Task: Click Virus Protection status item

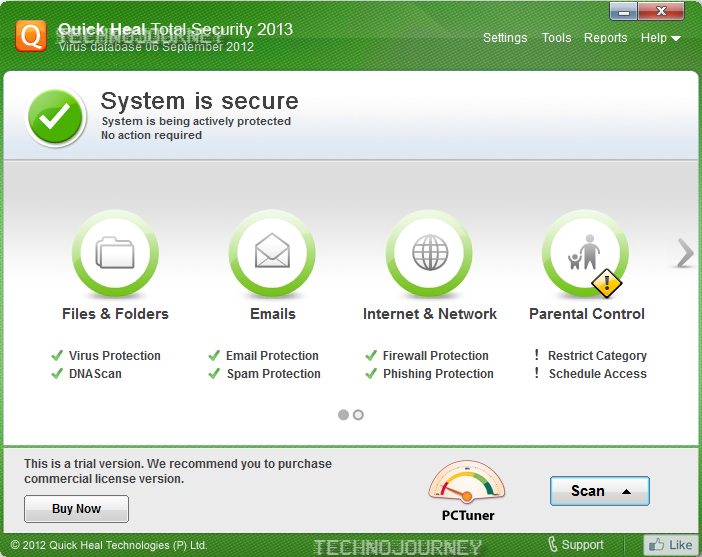Action: [x=106, y=356]
